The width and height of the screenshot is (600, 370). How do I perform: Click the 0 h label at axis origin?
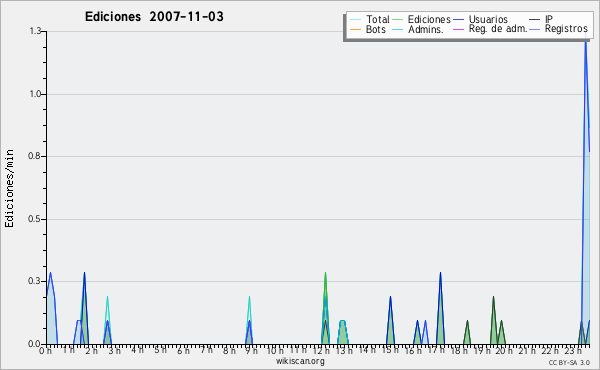click(45, 350)
